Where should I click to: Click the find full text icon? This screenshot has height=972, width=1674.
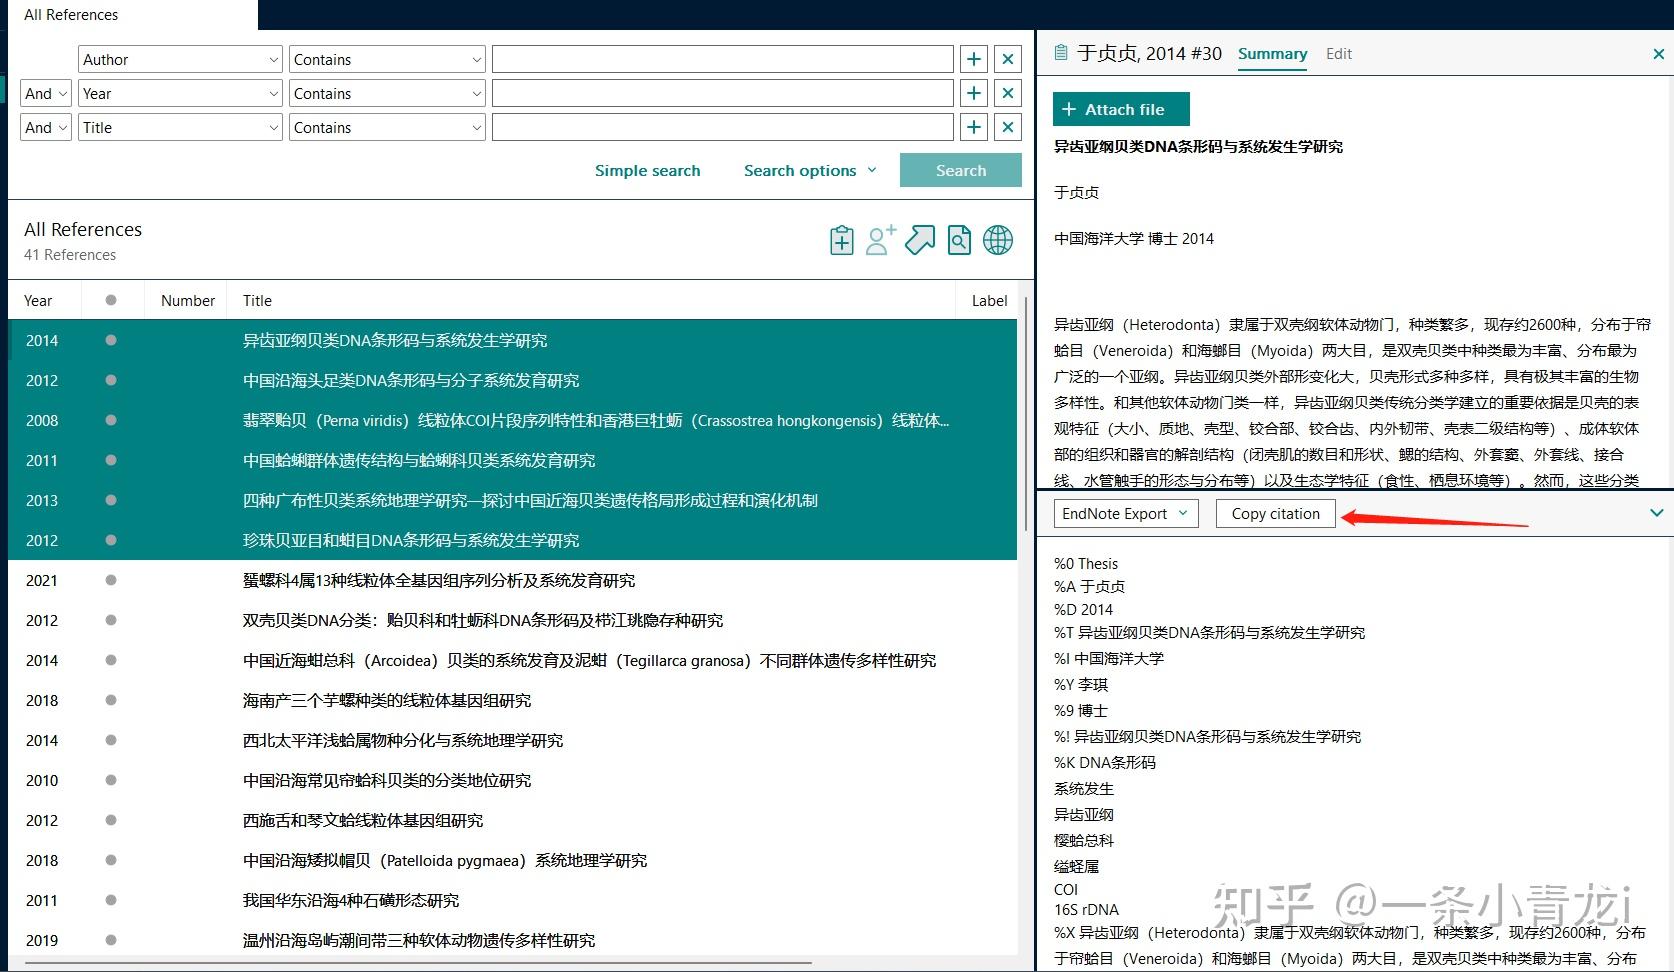959,240
